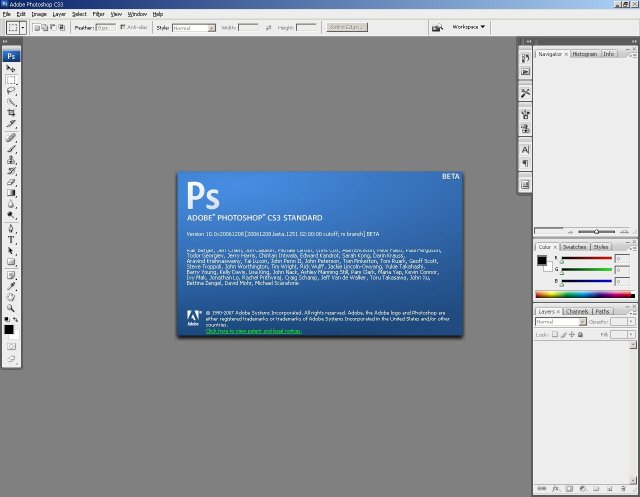The height and width of the screenshot is (497, 640).
Task: Open the layer blend mode Normal dropdown
Action: click(559, 323)
